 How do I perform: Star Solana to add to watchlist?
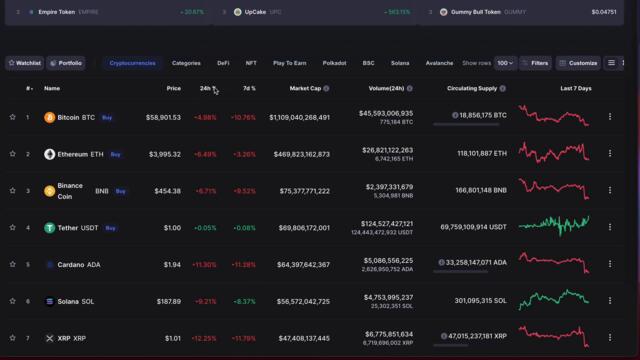click(x=13, y=301)
